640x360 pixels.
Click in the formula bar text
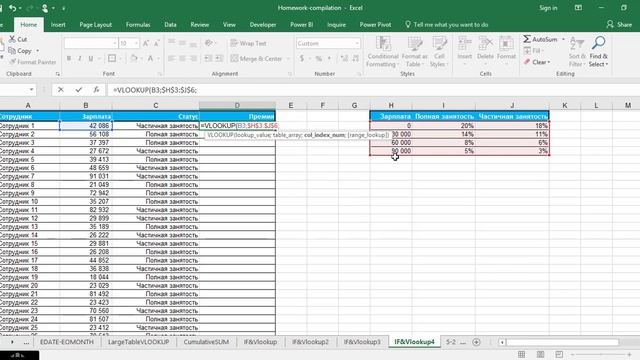click(155, 90)
